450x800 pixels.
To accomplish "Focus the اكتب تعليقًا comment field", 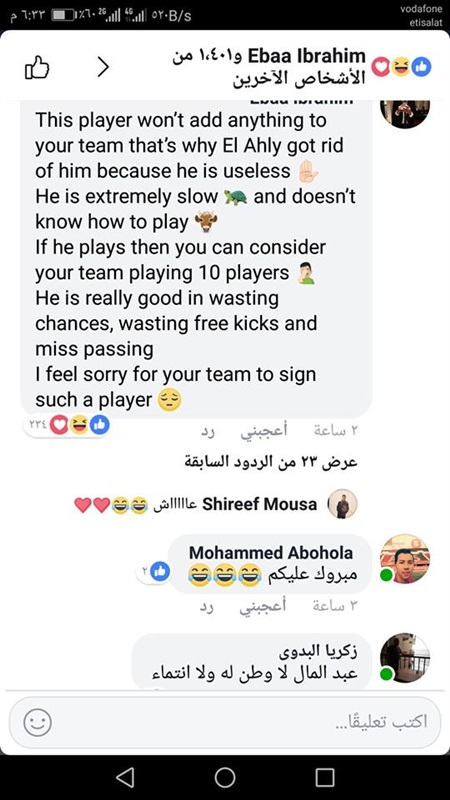I will [225, 722].
